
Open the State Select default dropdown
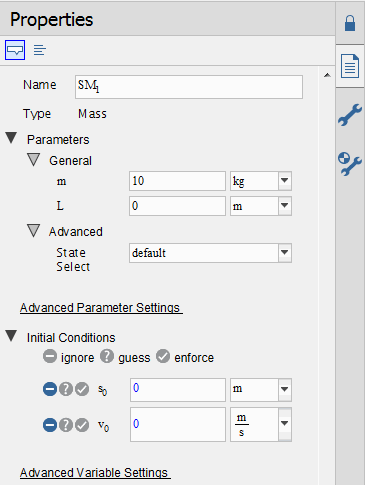[x=284, y=253]
